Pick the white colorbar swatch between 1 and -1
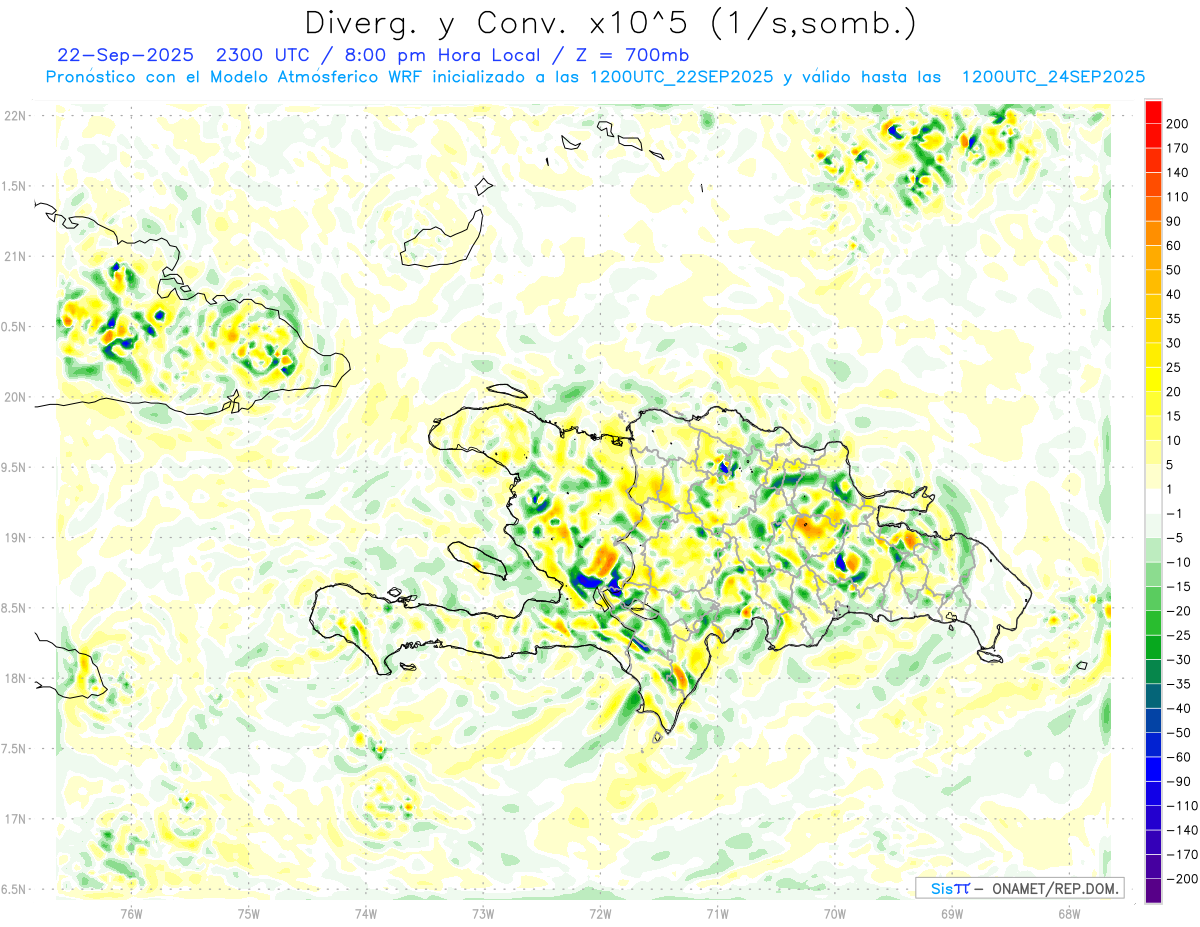Screen dimensions: 1200x927 coord(1153,501)
